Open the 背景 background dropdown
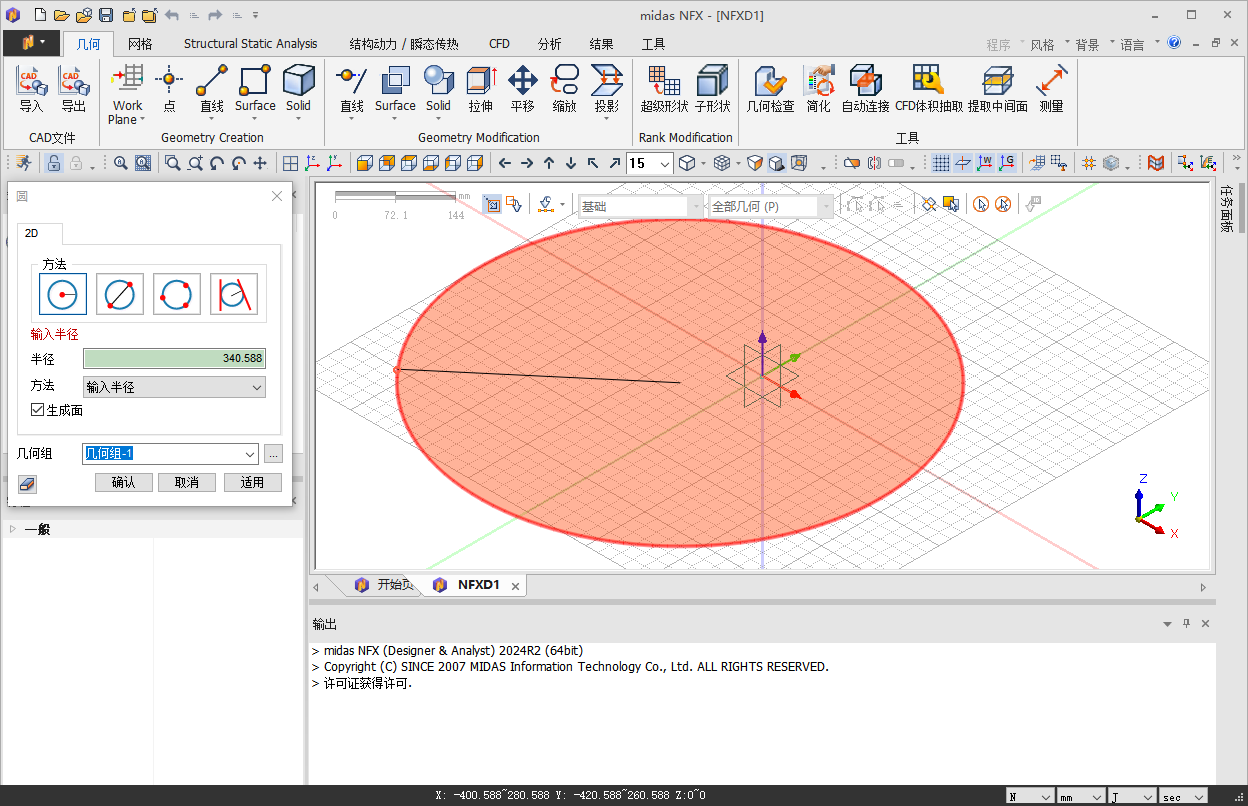1248x806 pixels. pos(1092,45)
